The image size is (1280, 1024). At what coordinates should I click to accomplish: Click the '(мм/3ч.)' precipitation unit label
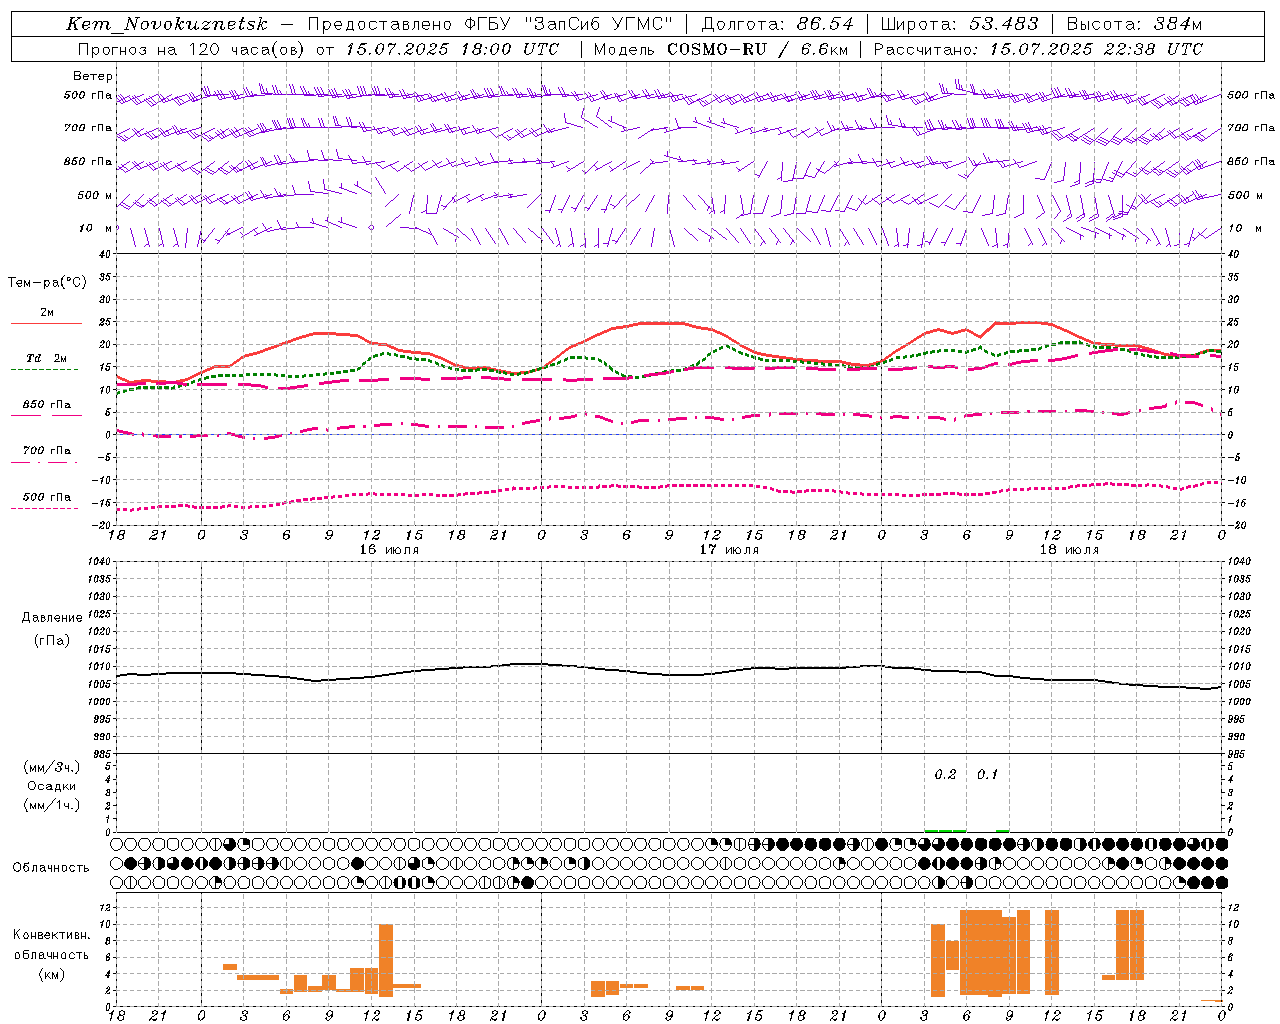pyautogui.click(x=52, y=767)
